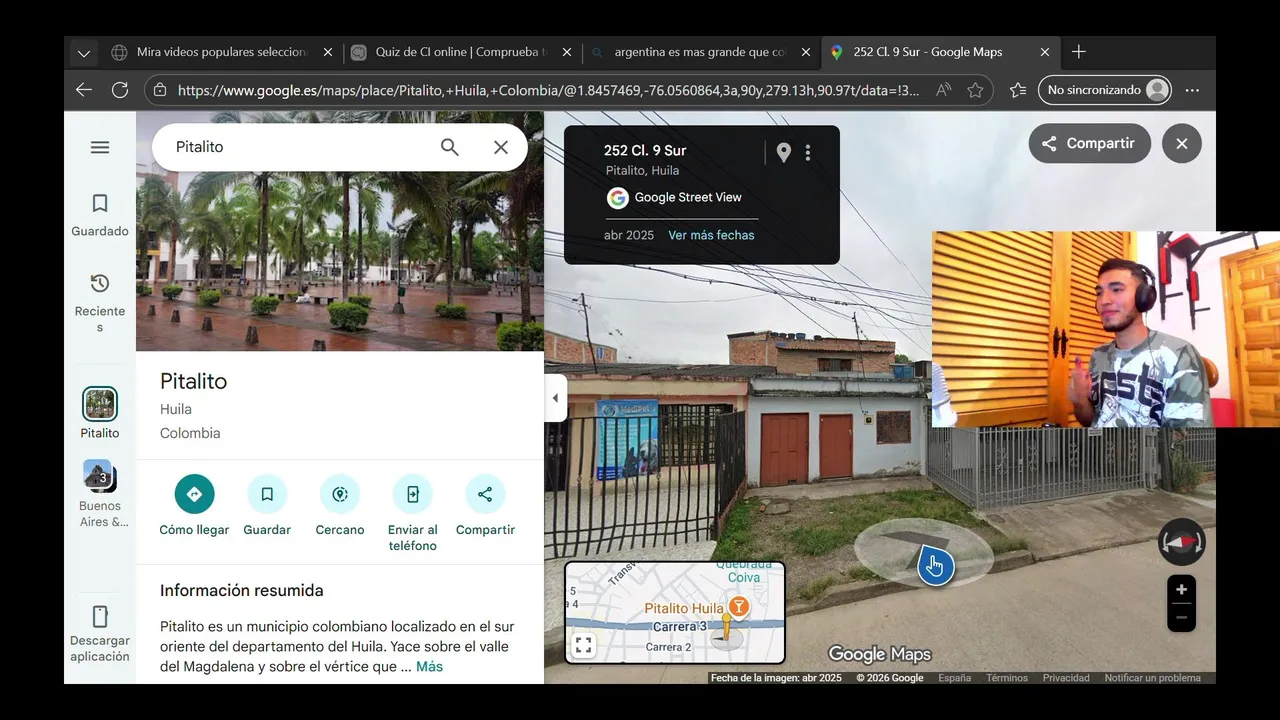Open Guardado saved places
The width and height of the screenshot is (1280, 720).
(x=100, y=215)
